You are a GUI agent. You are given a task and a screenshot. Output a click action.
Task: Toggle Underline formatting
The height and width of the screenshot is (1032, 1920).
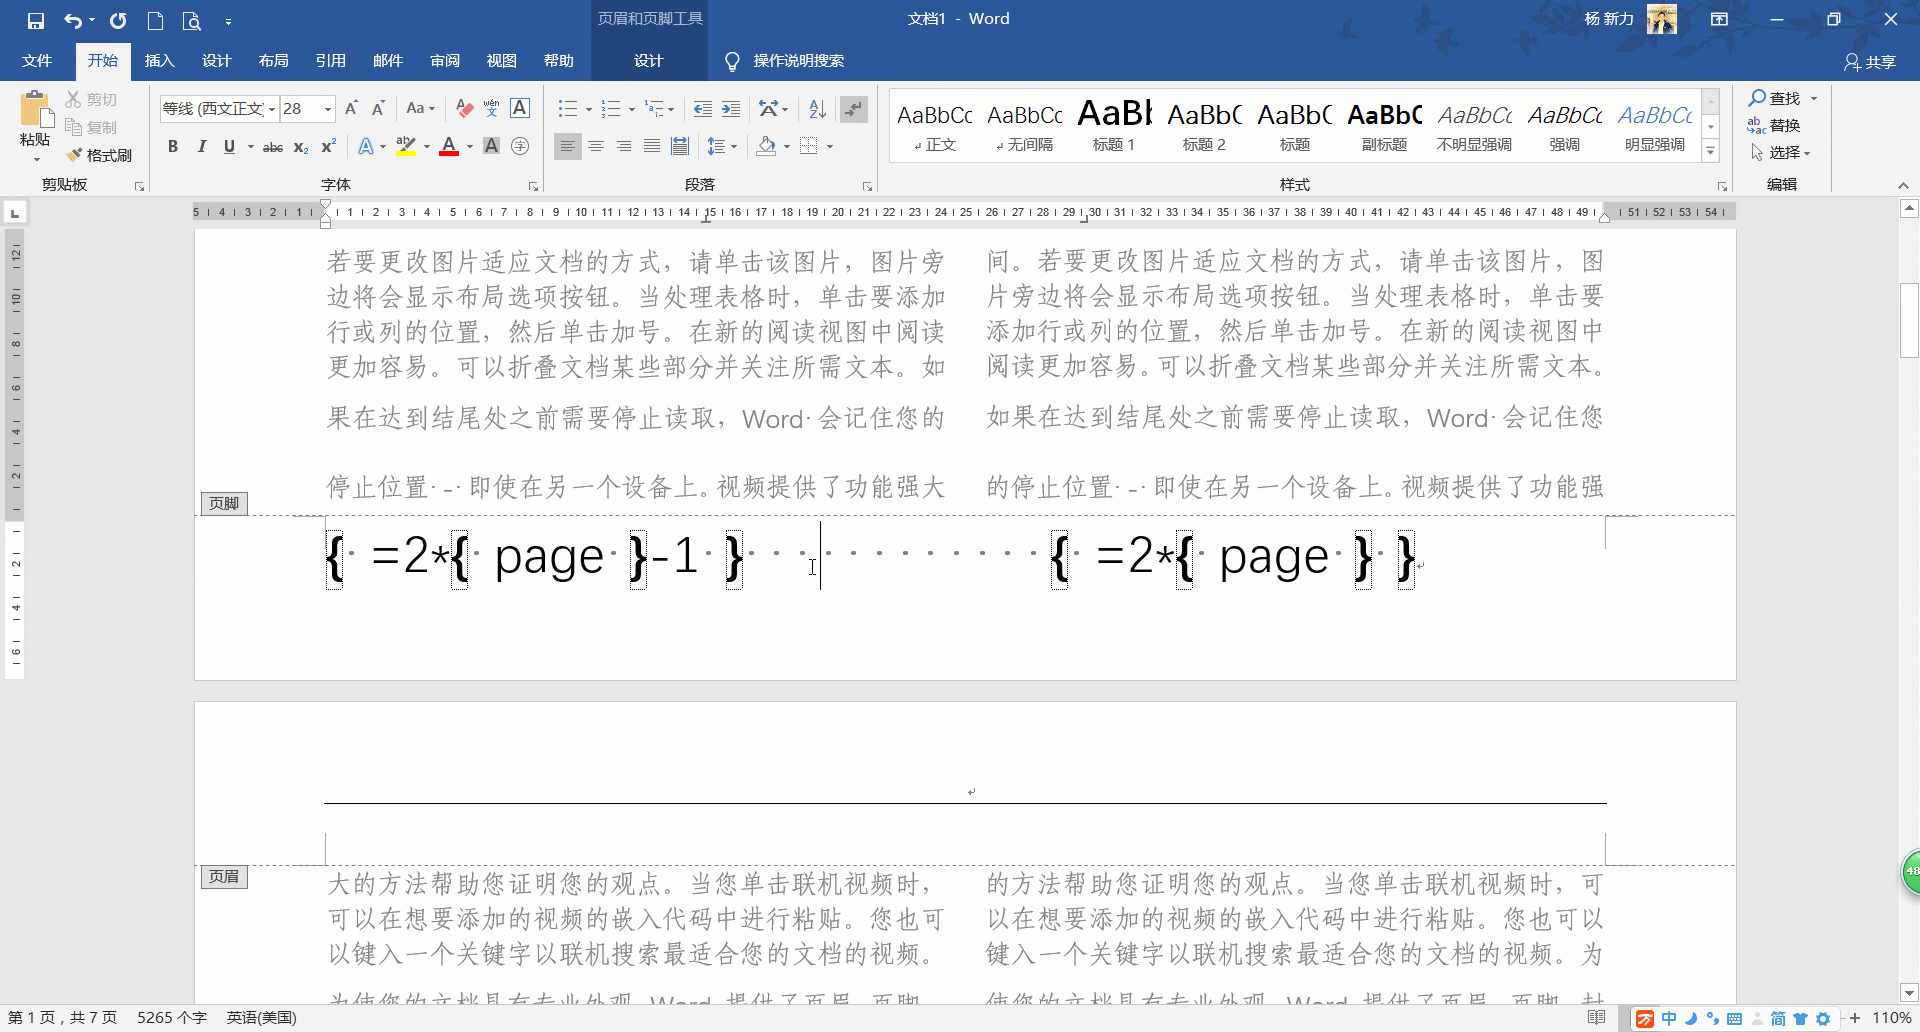229,147
